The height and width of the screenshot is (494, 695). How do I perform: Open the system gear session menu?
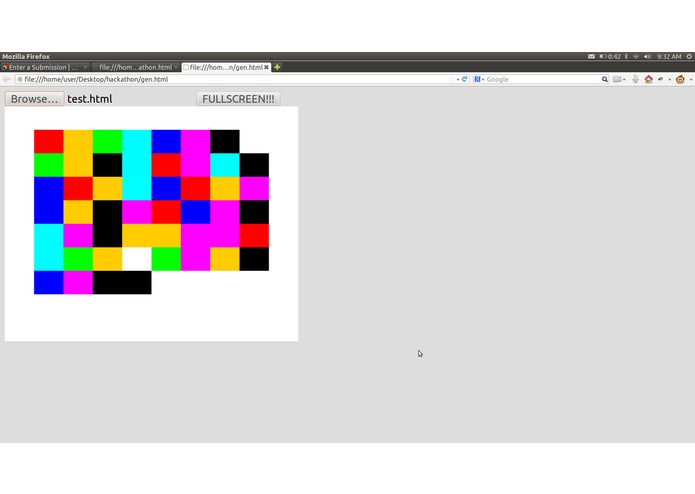(689, 57)
